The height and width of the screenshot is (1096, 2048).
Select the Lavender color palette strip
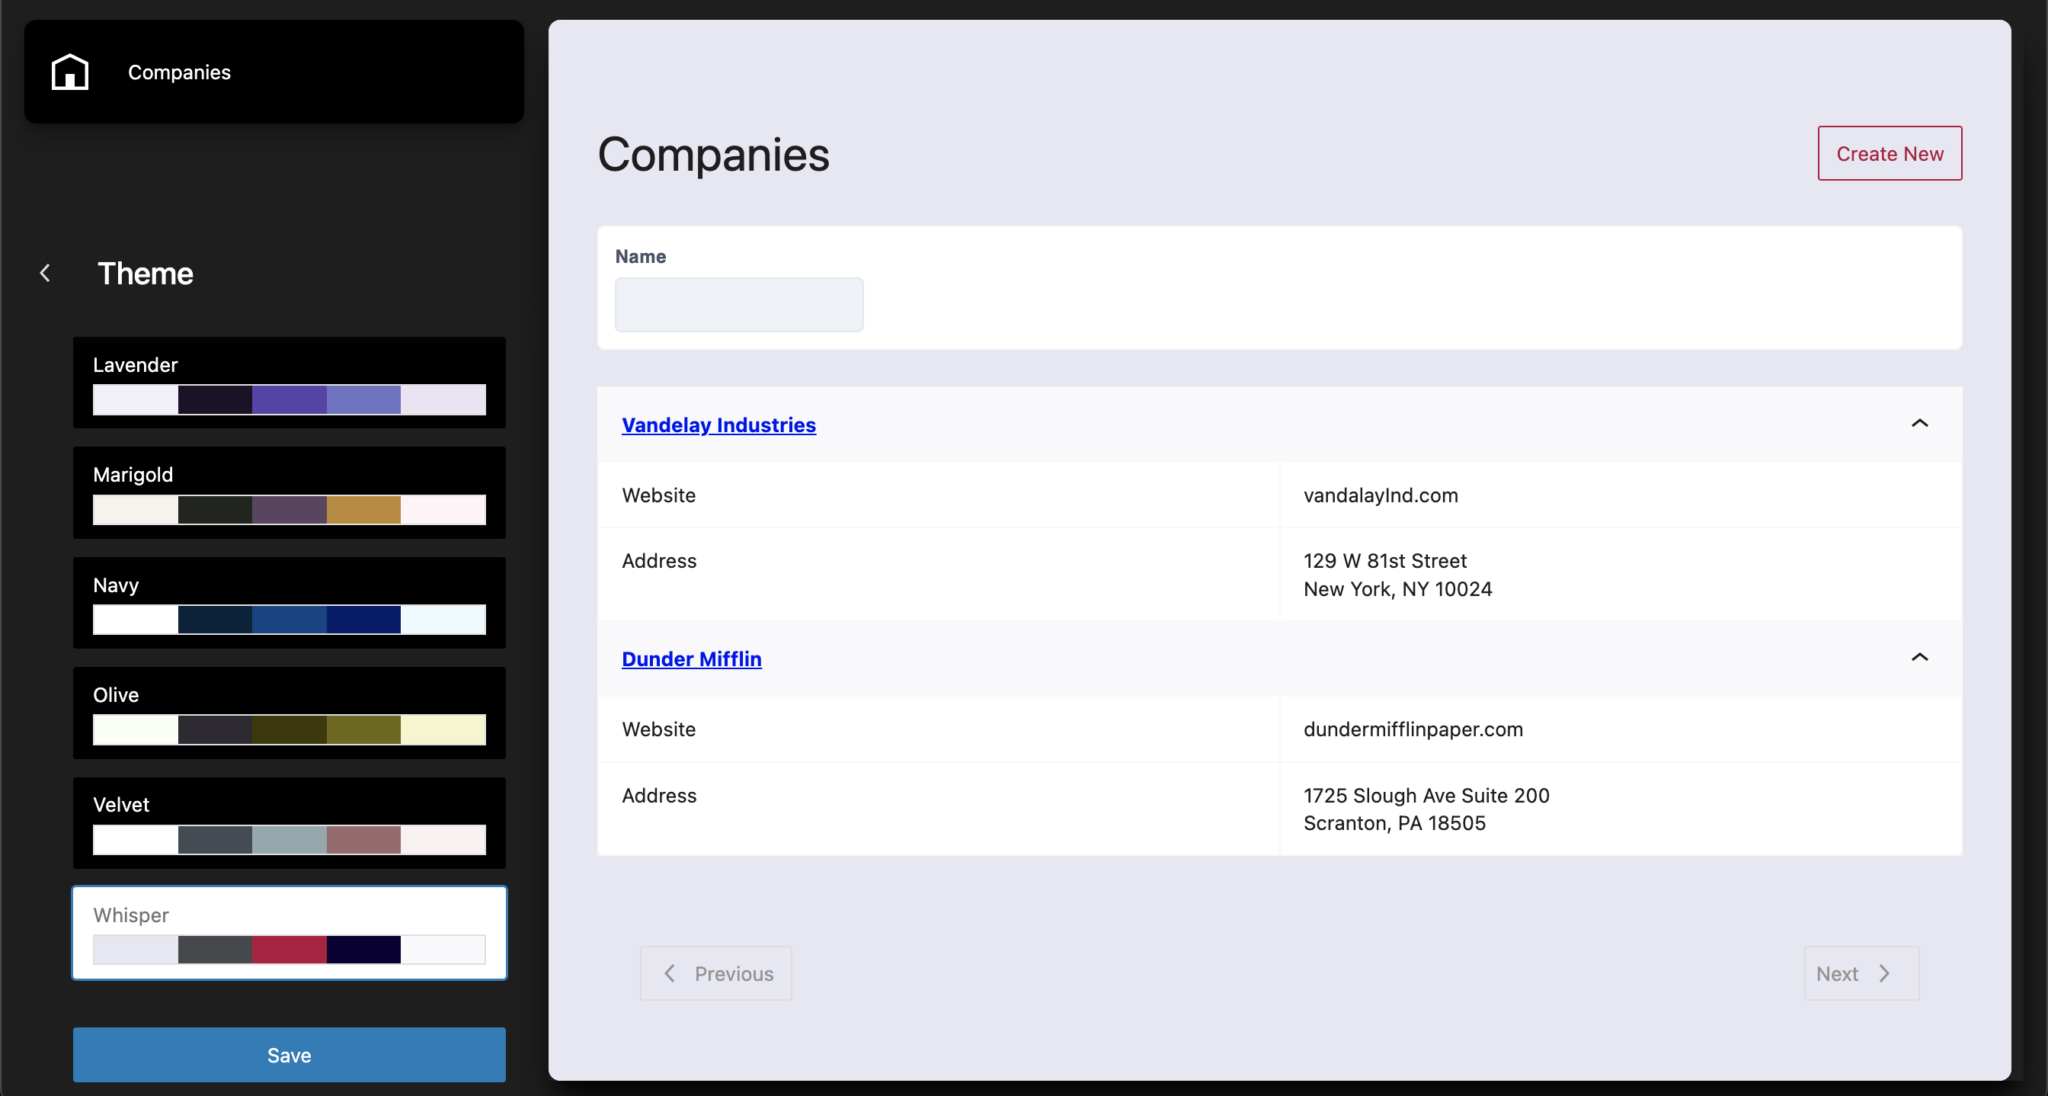288,400
